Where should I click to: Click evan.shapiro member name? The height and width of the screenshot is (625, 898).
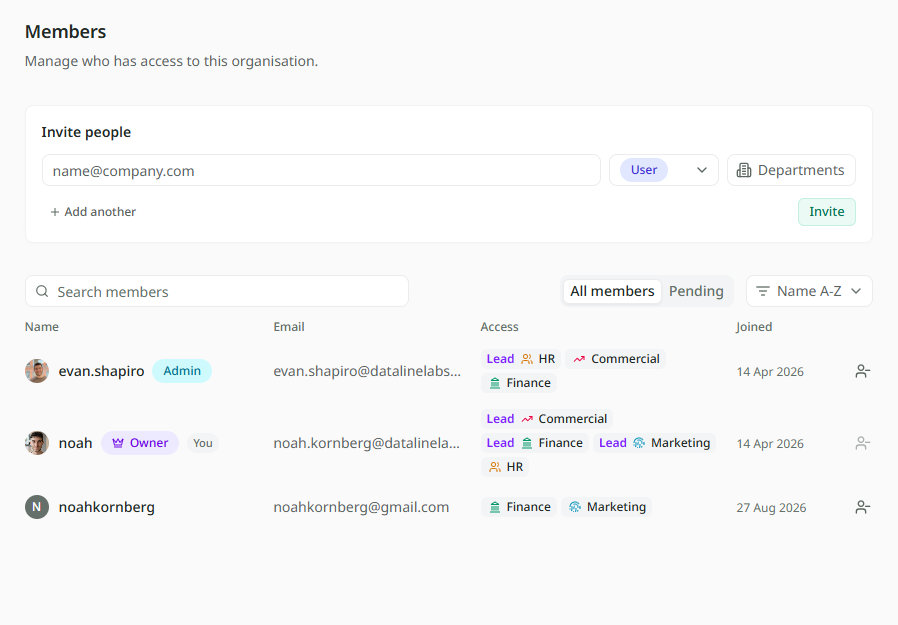[x=101, y=371]
